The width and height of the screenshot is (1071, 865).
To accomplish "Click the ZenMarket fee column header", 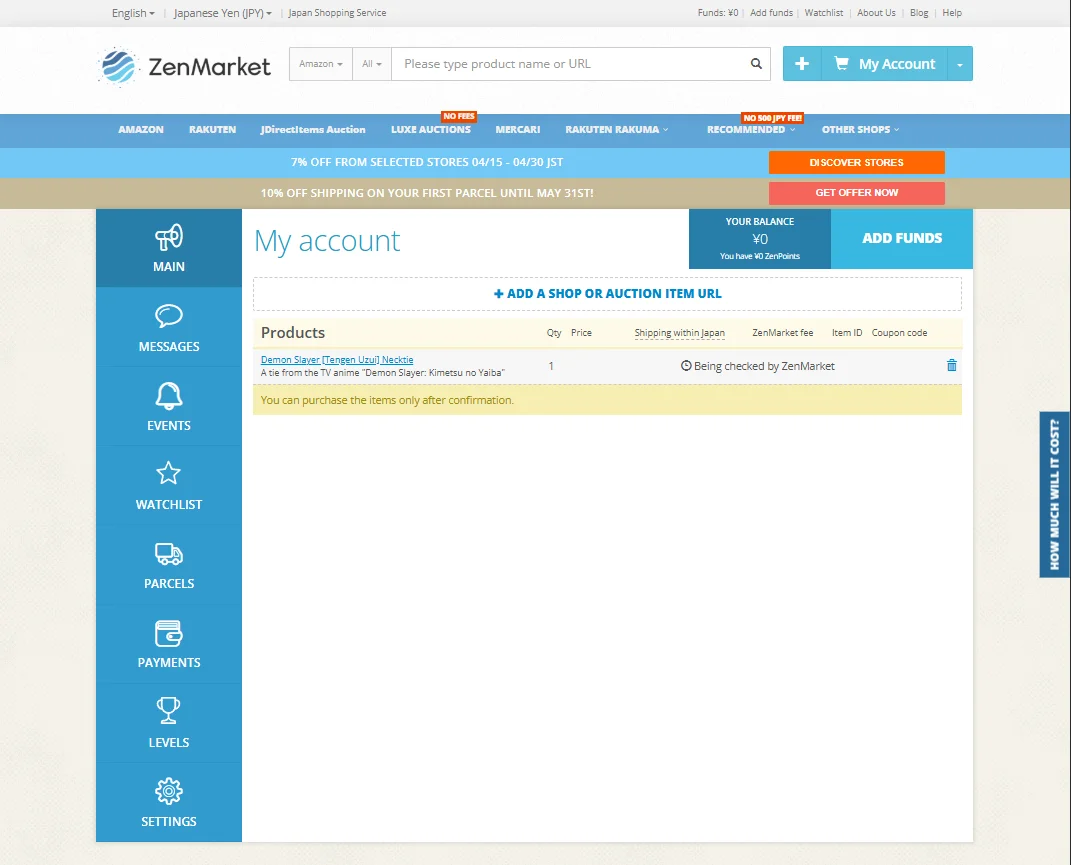I will coord(782,333).
